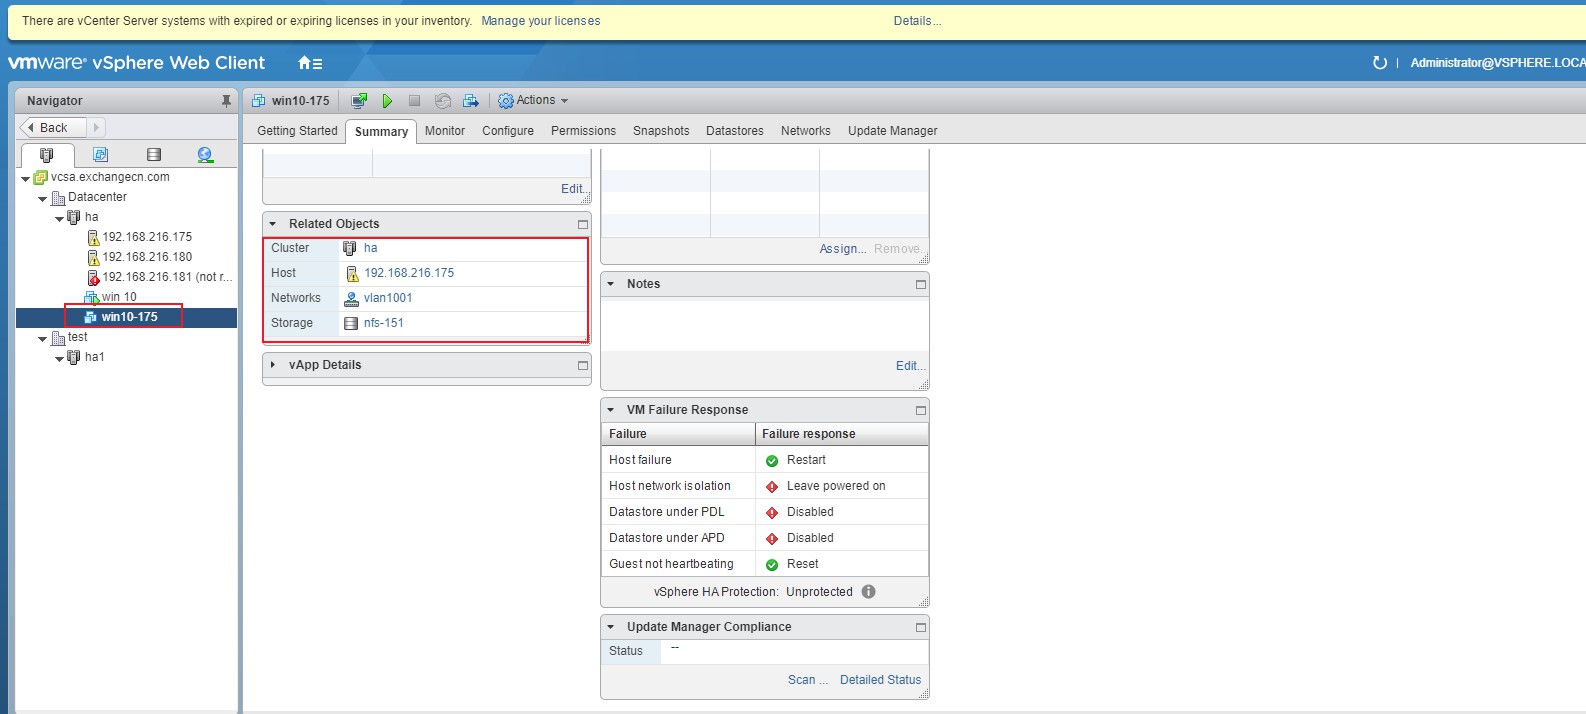Image resolution: width=1586 pixels, height=714 pixels.
Task: Open the vlan1001 network link
Action: (388, 298)
